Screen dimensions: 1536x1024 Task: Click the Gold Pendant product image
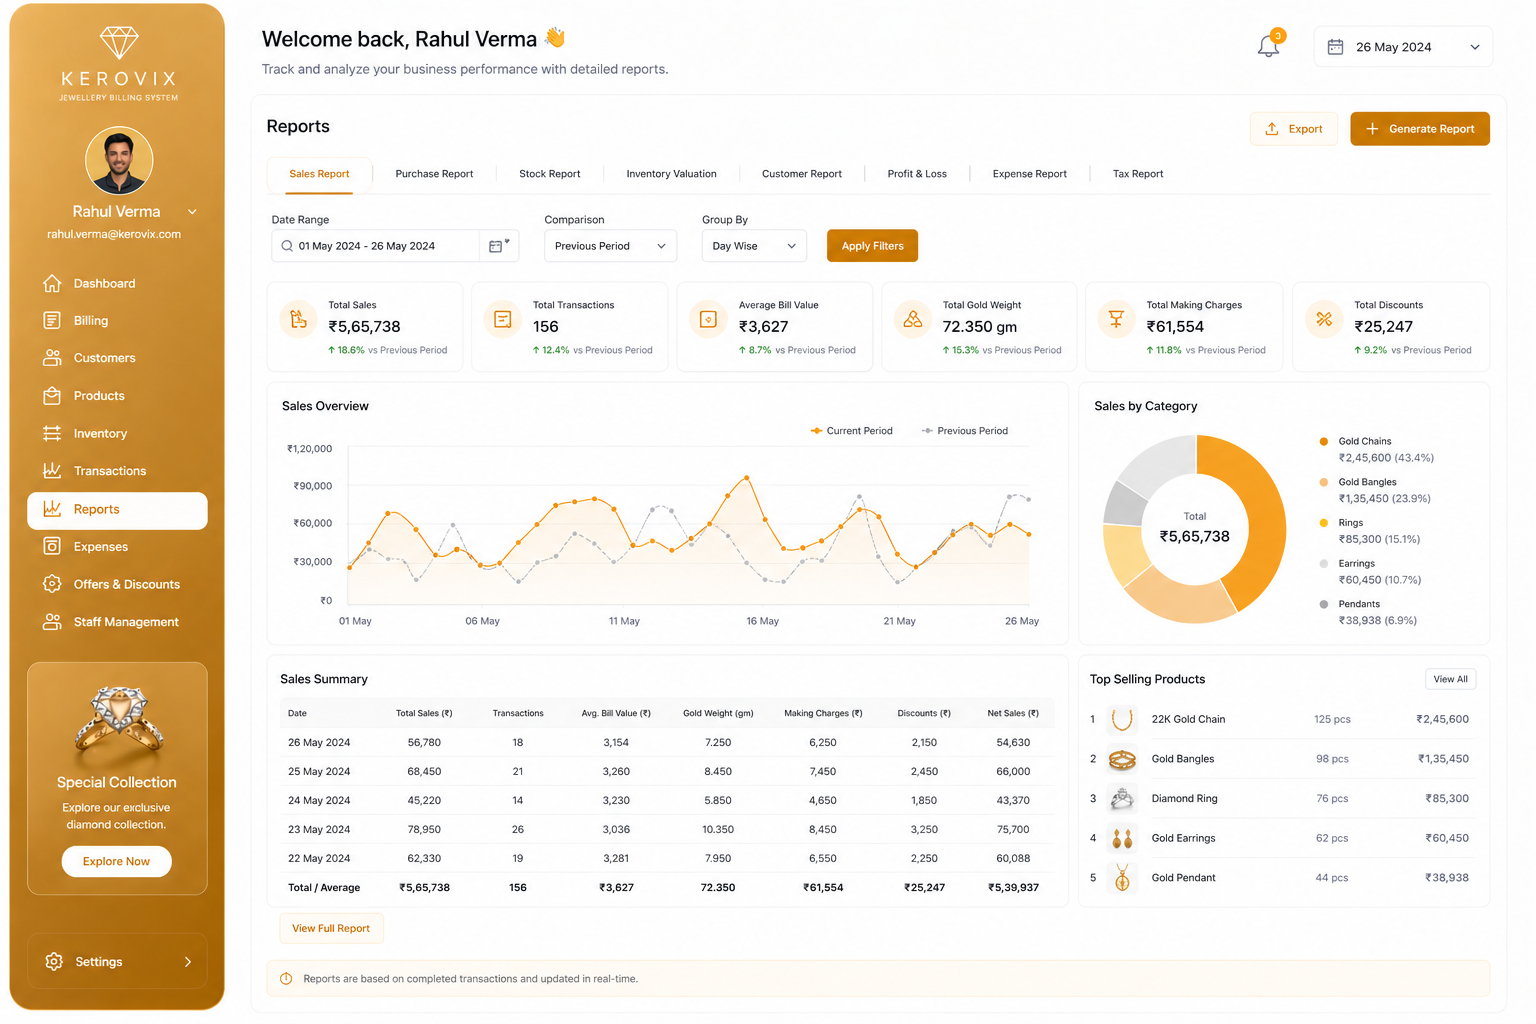click(1122, 878)
